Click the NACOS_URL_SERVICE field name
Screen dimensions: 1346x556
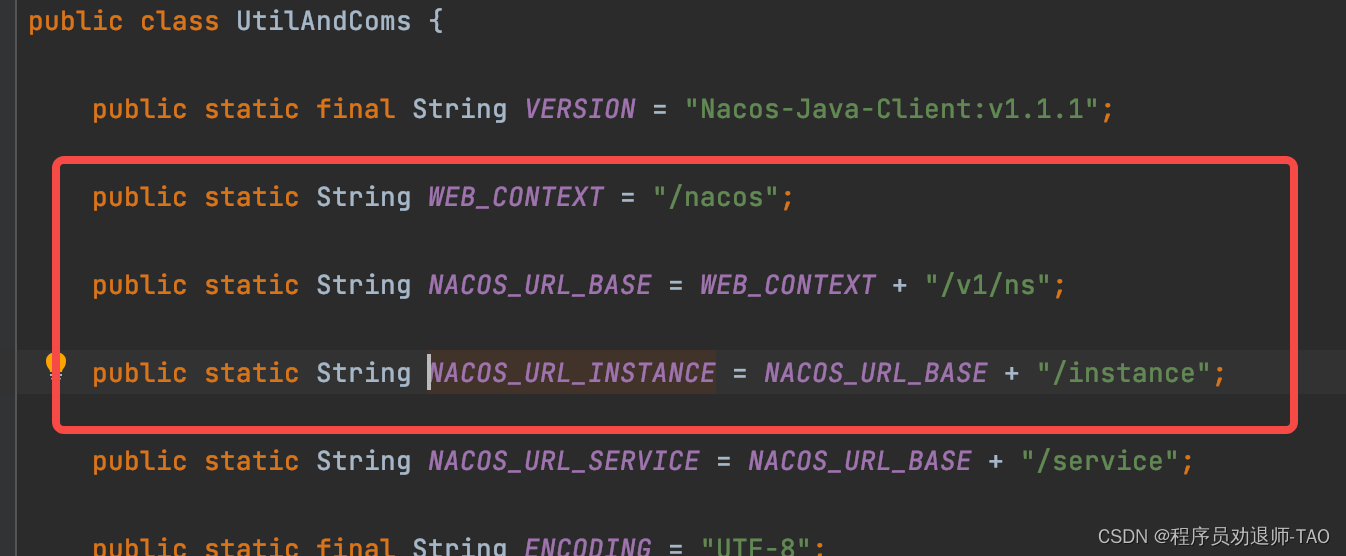[564, 461]
